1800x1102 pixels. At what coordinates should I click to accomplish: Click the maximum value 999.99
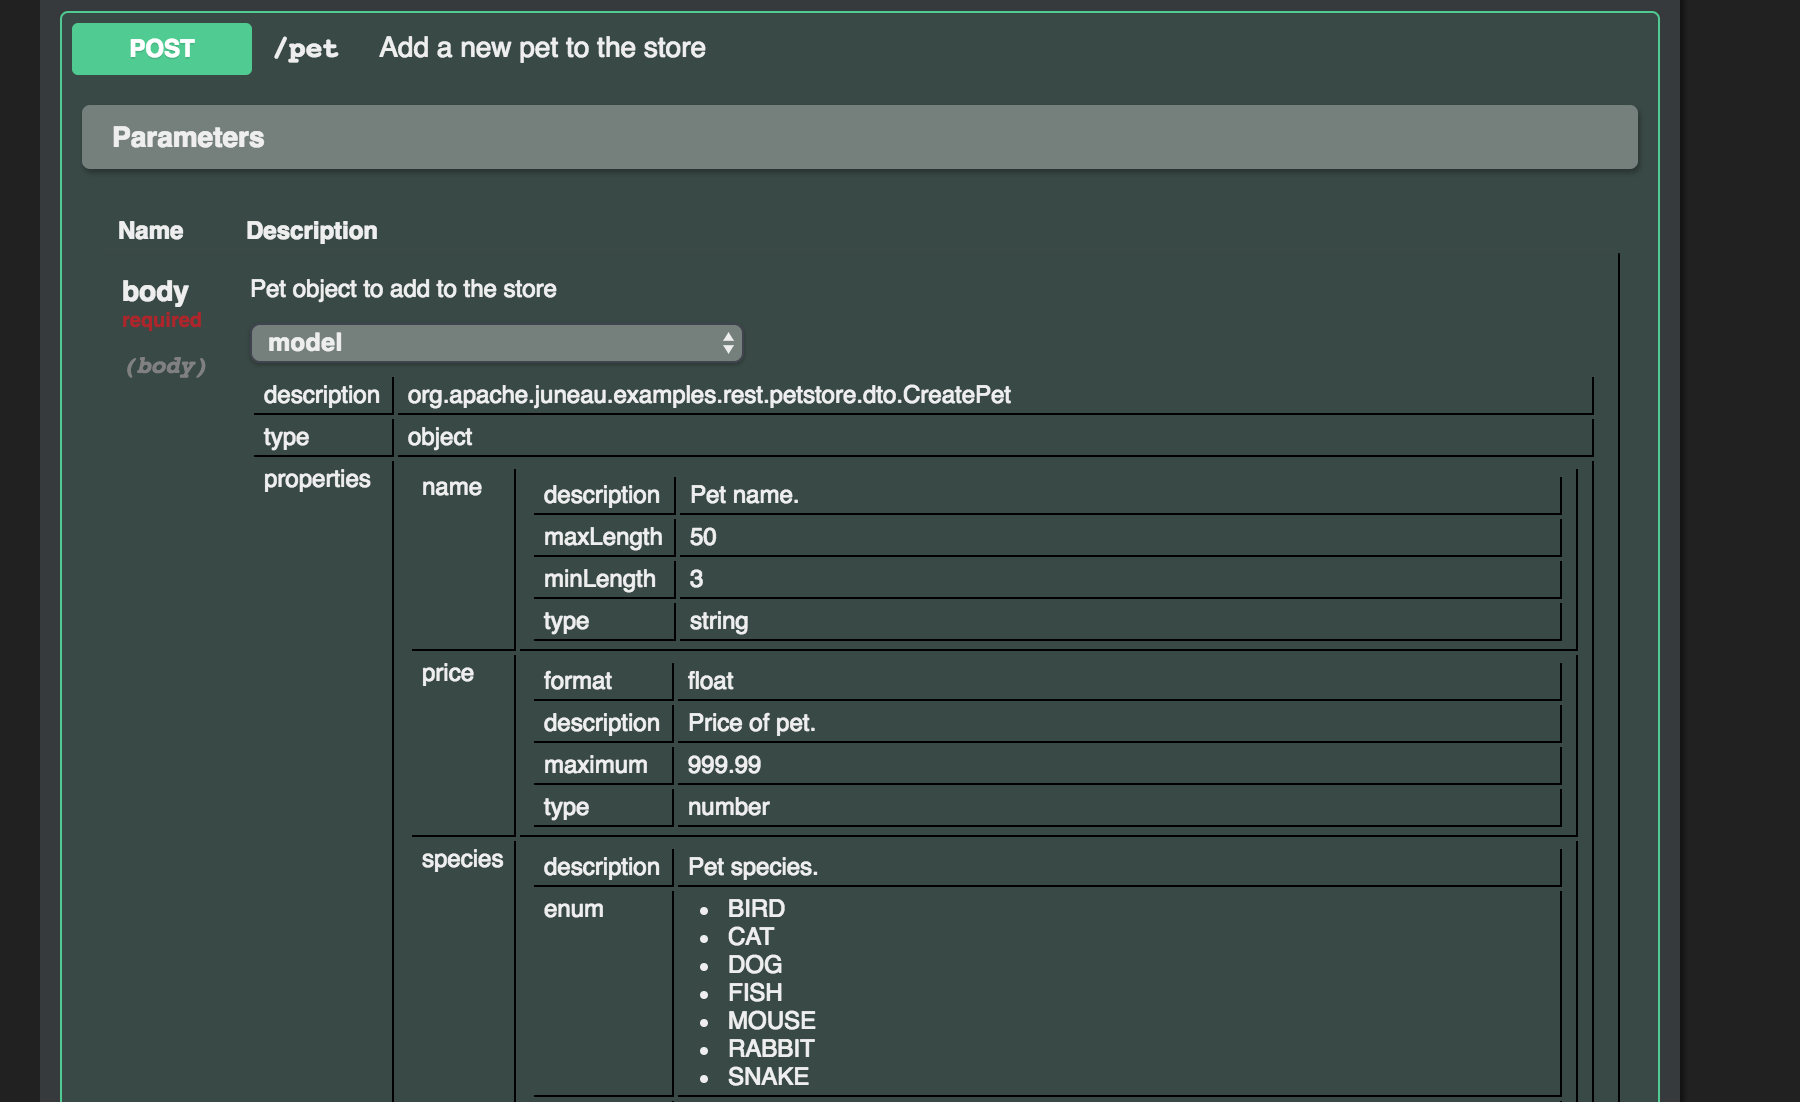click(x=724, y=765)
